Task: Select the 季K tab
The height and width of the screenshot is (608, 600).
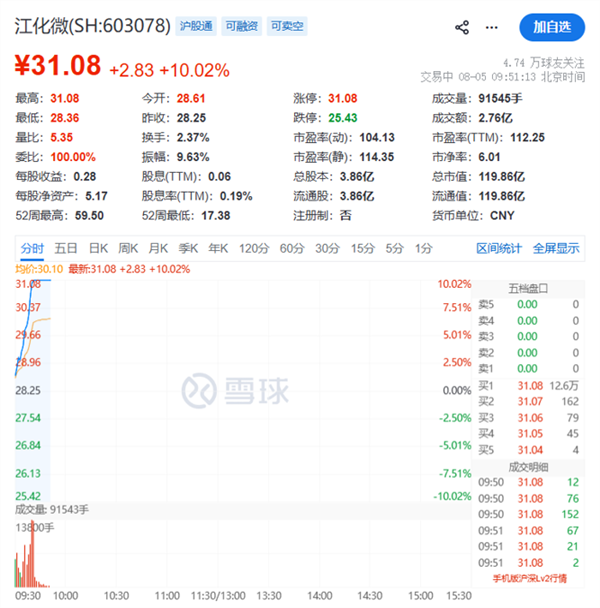Action: point(188,248)
